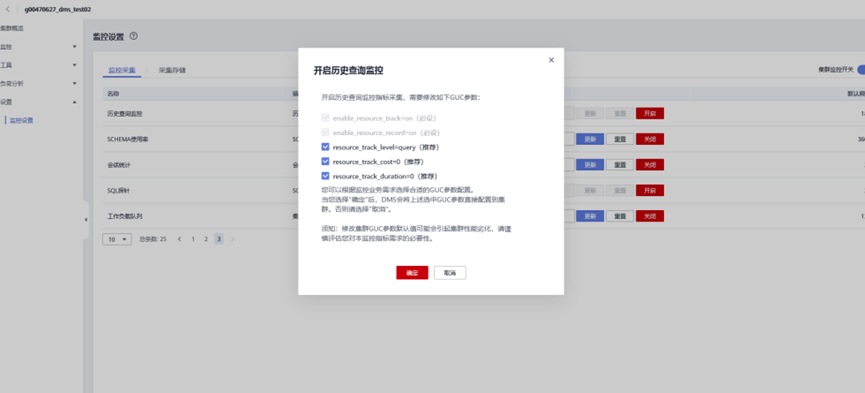This screenshot has width=865, height=393.
Task: Go to next page arrow in pagination
Action: (x=232, y=239)
